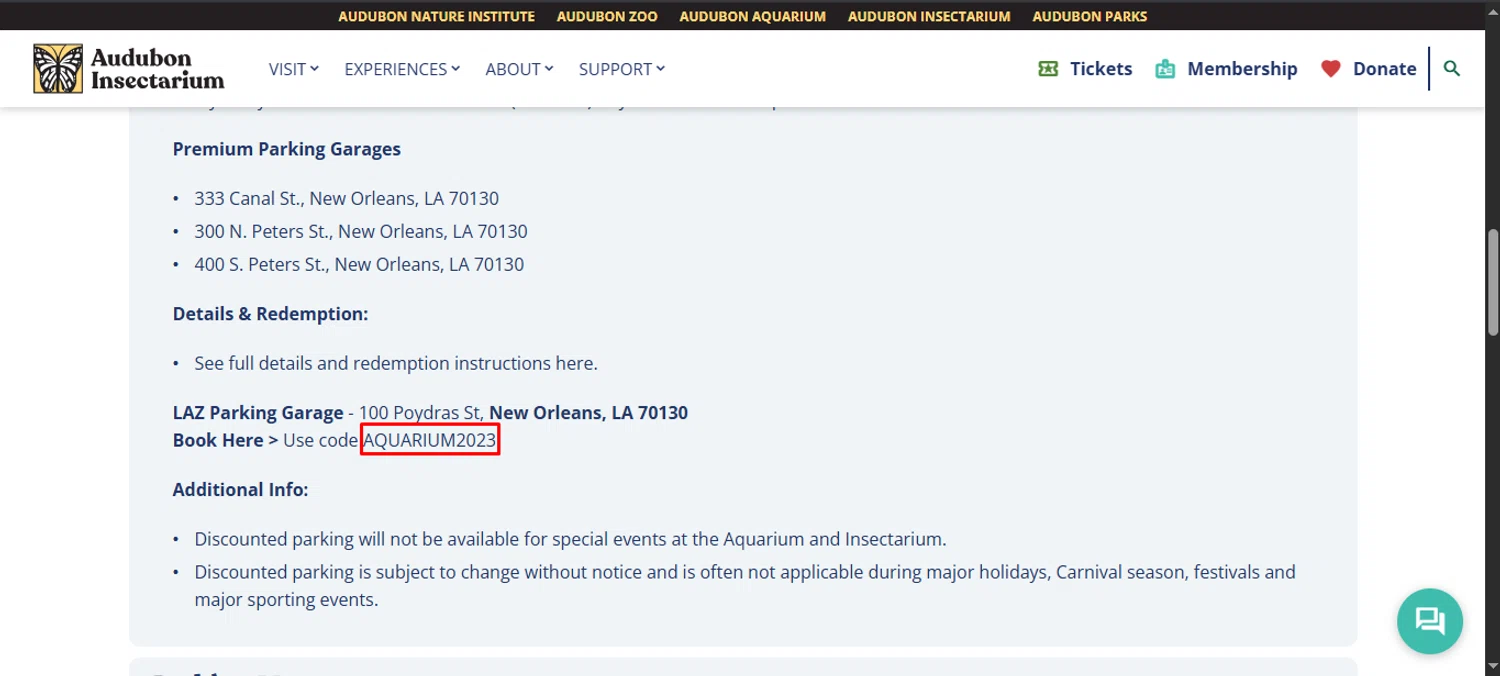This screenshot has width=1500, height=676.
Task: Click the Membership card icon
Action: tap(1165, 69)
